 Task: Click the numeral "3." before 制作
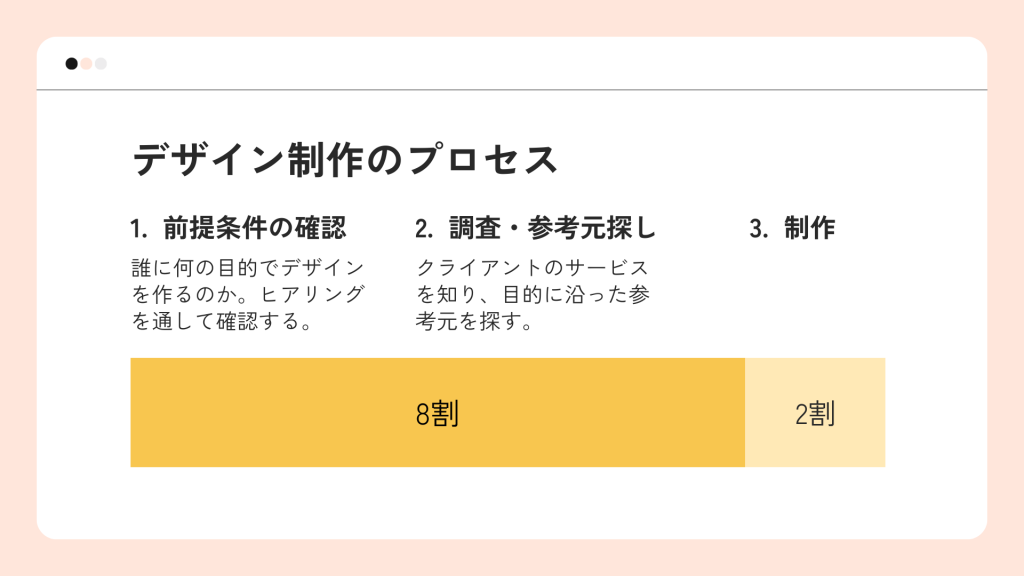pos(759,229)
